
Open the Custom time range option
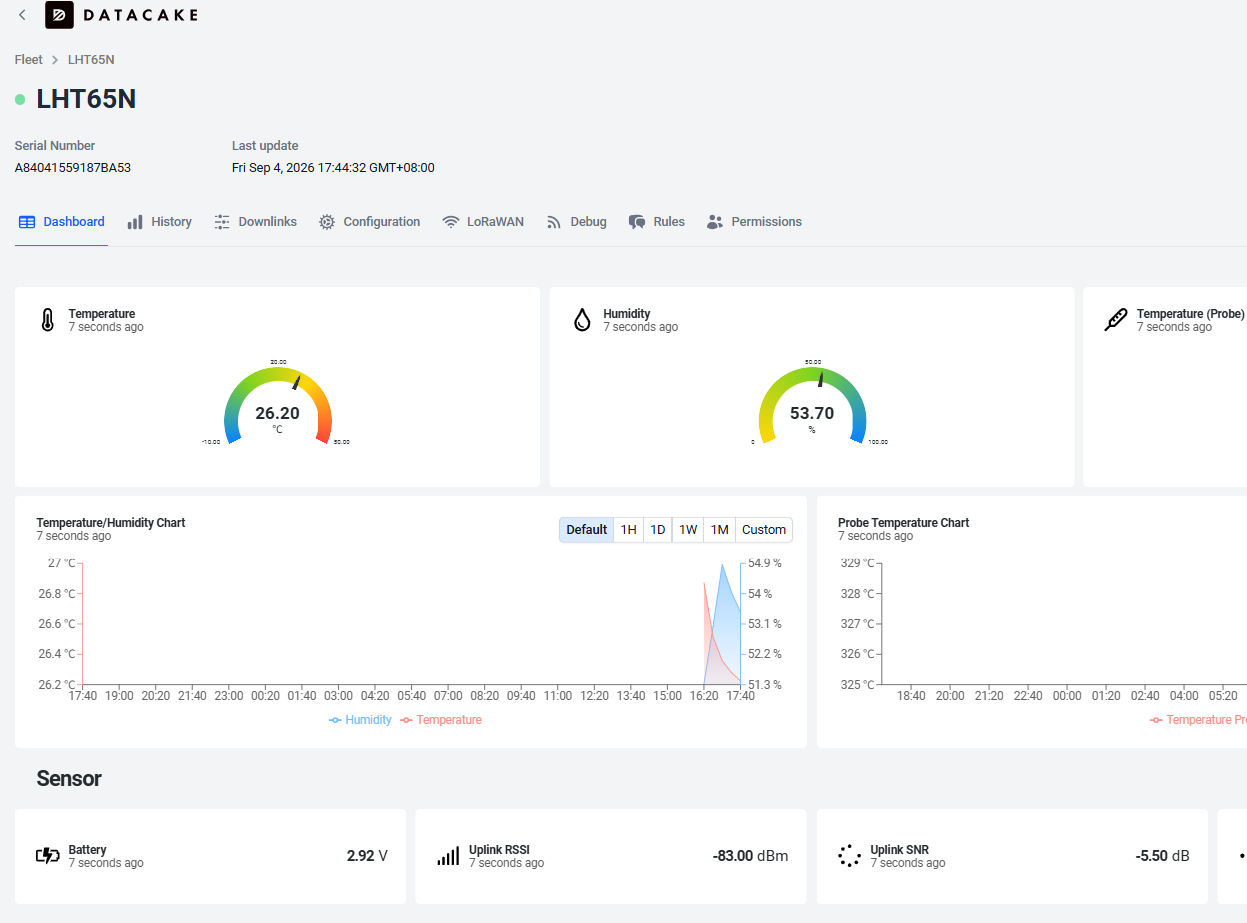tap(764, 530)
